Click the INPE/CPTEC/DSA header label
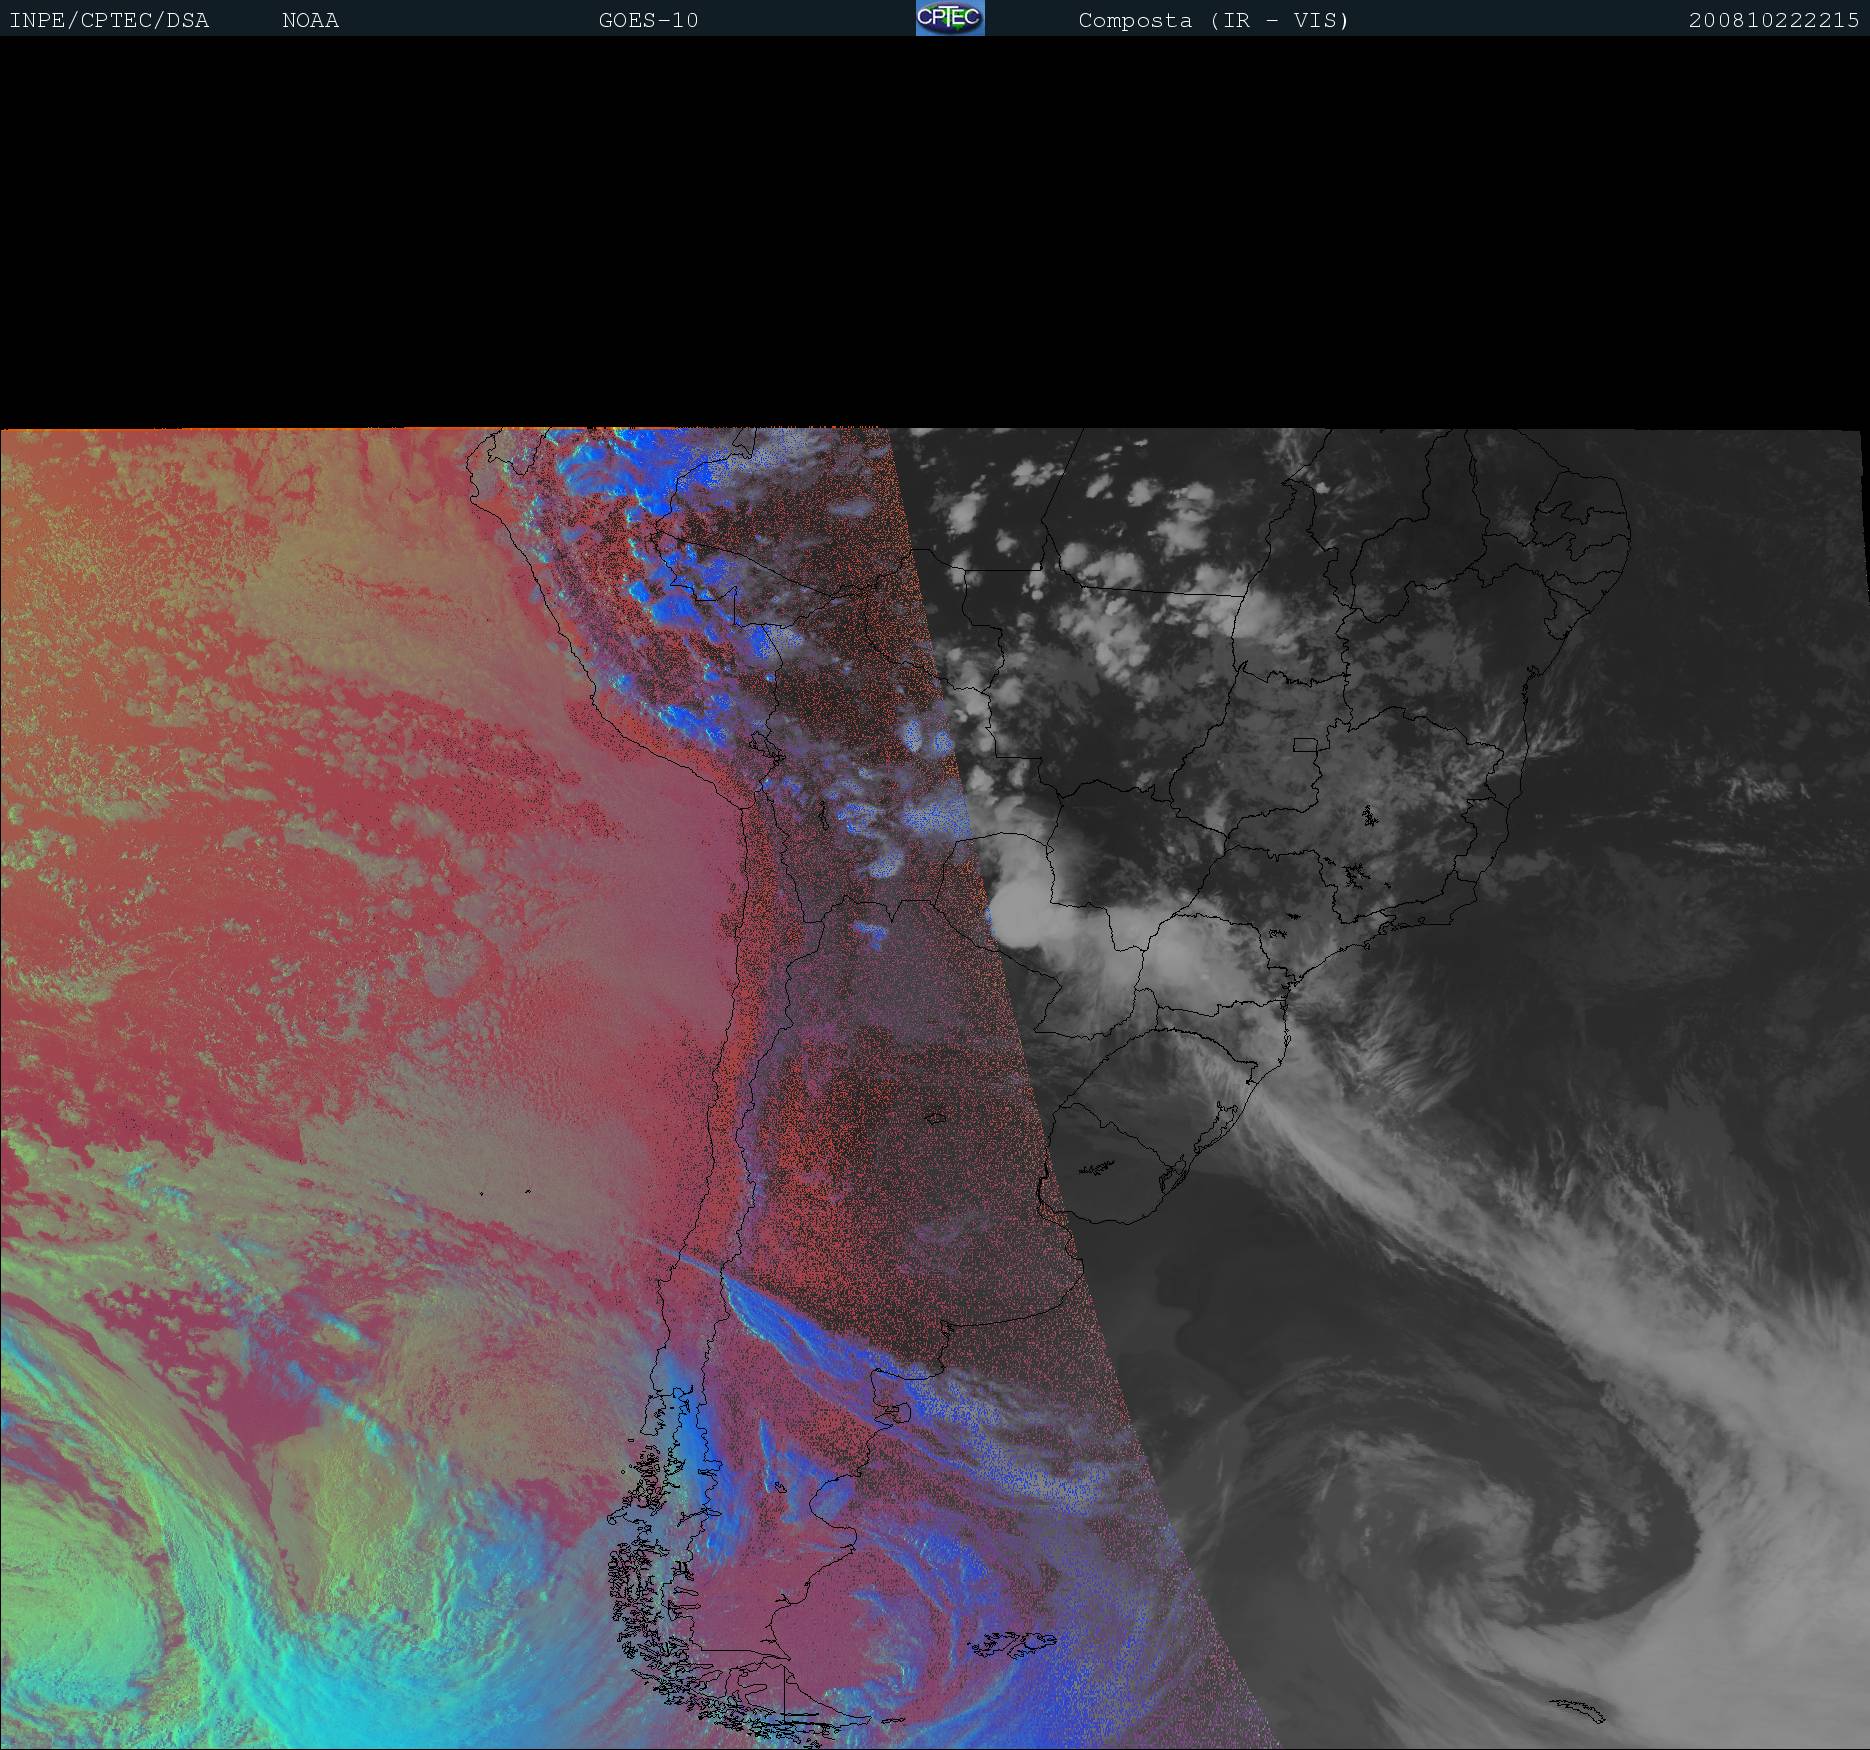The width and height of the screenshot is (1870, 1750). 109,21
